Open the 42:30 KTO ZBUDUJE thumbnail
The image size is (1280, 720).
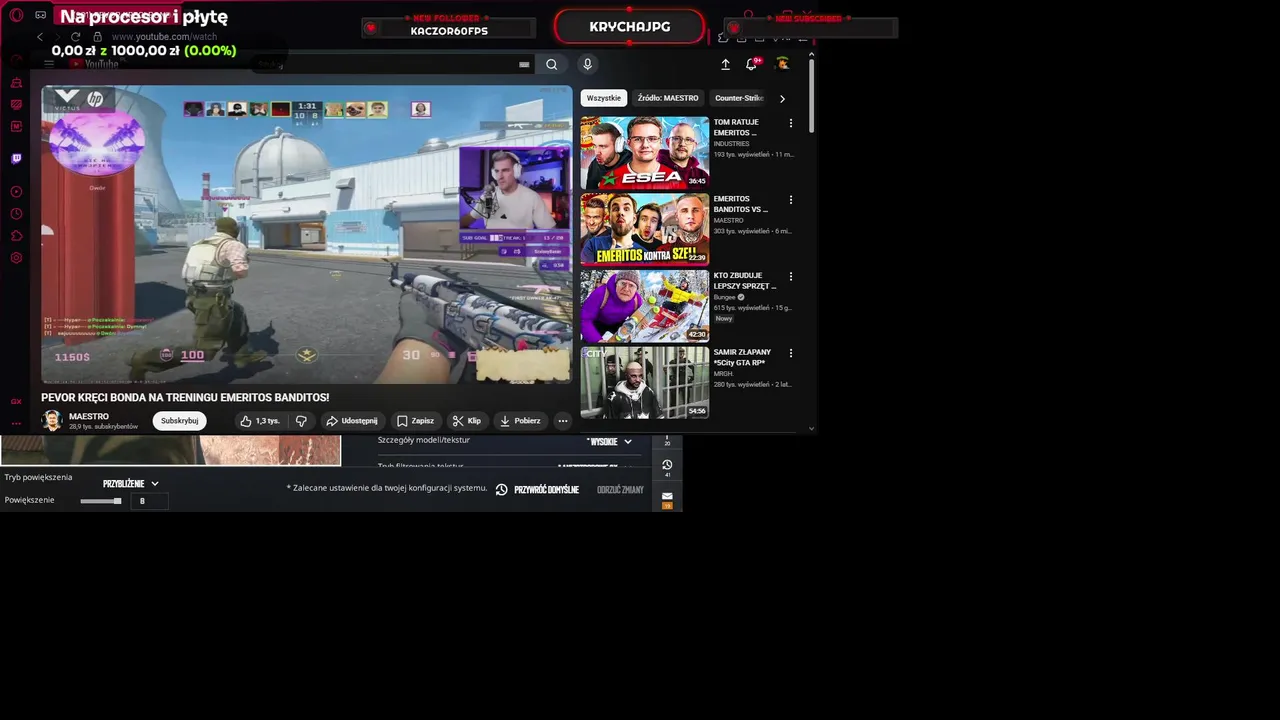[645, 306]
